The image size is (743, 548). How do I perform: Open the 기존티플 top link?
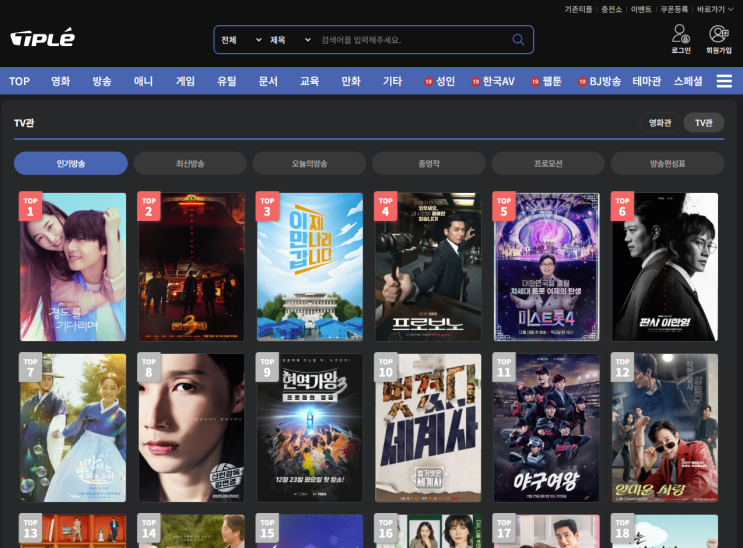(x=578, y=9)
